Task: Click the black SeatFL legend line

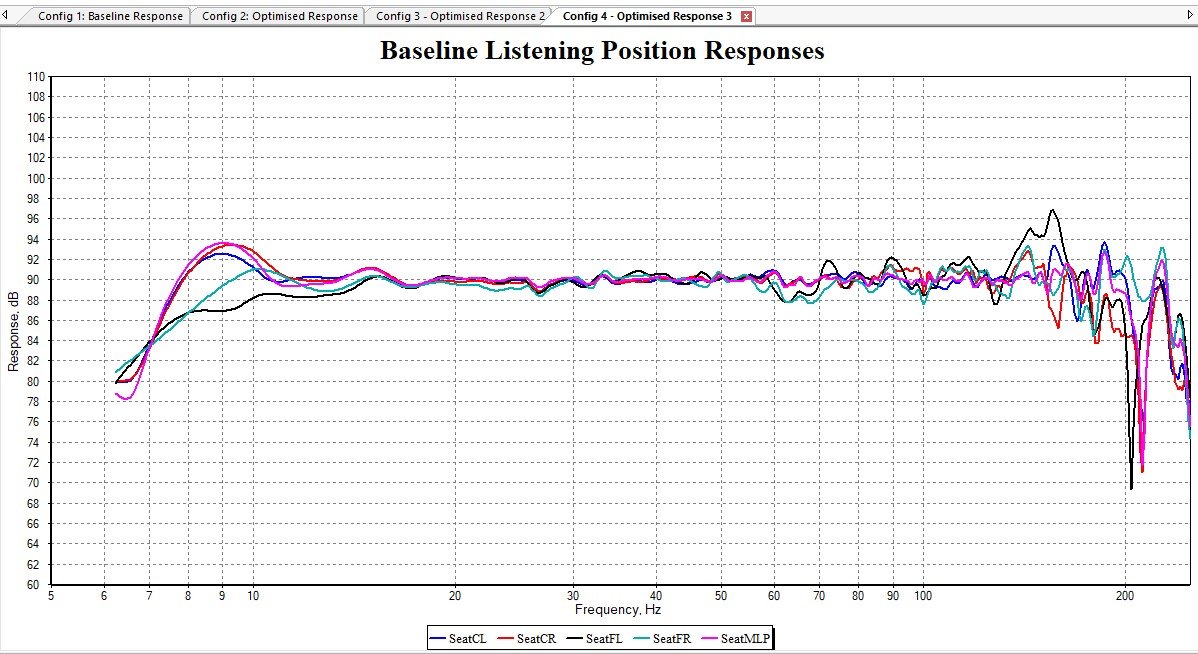Action: pos(577,638)
